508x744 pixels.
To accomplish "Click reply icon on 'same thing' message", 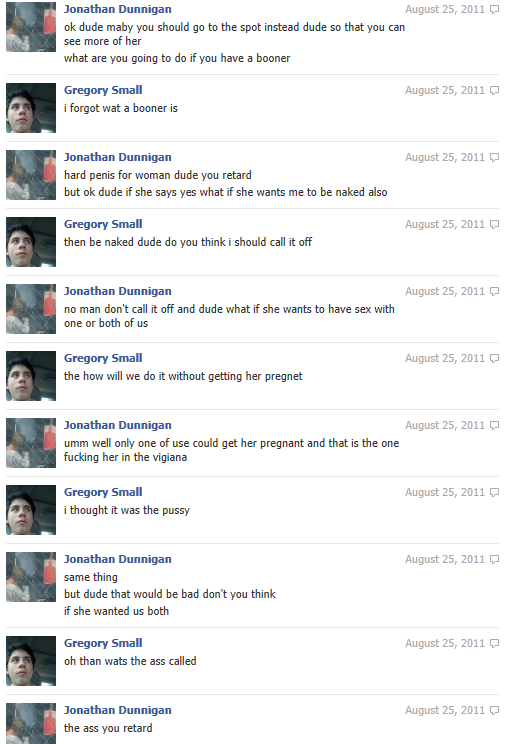I will tap(494, 559).
